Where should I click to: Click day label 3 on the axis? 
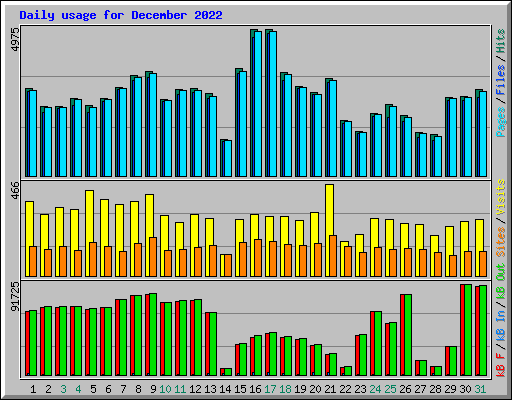(x=63, y=389)
